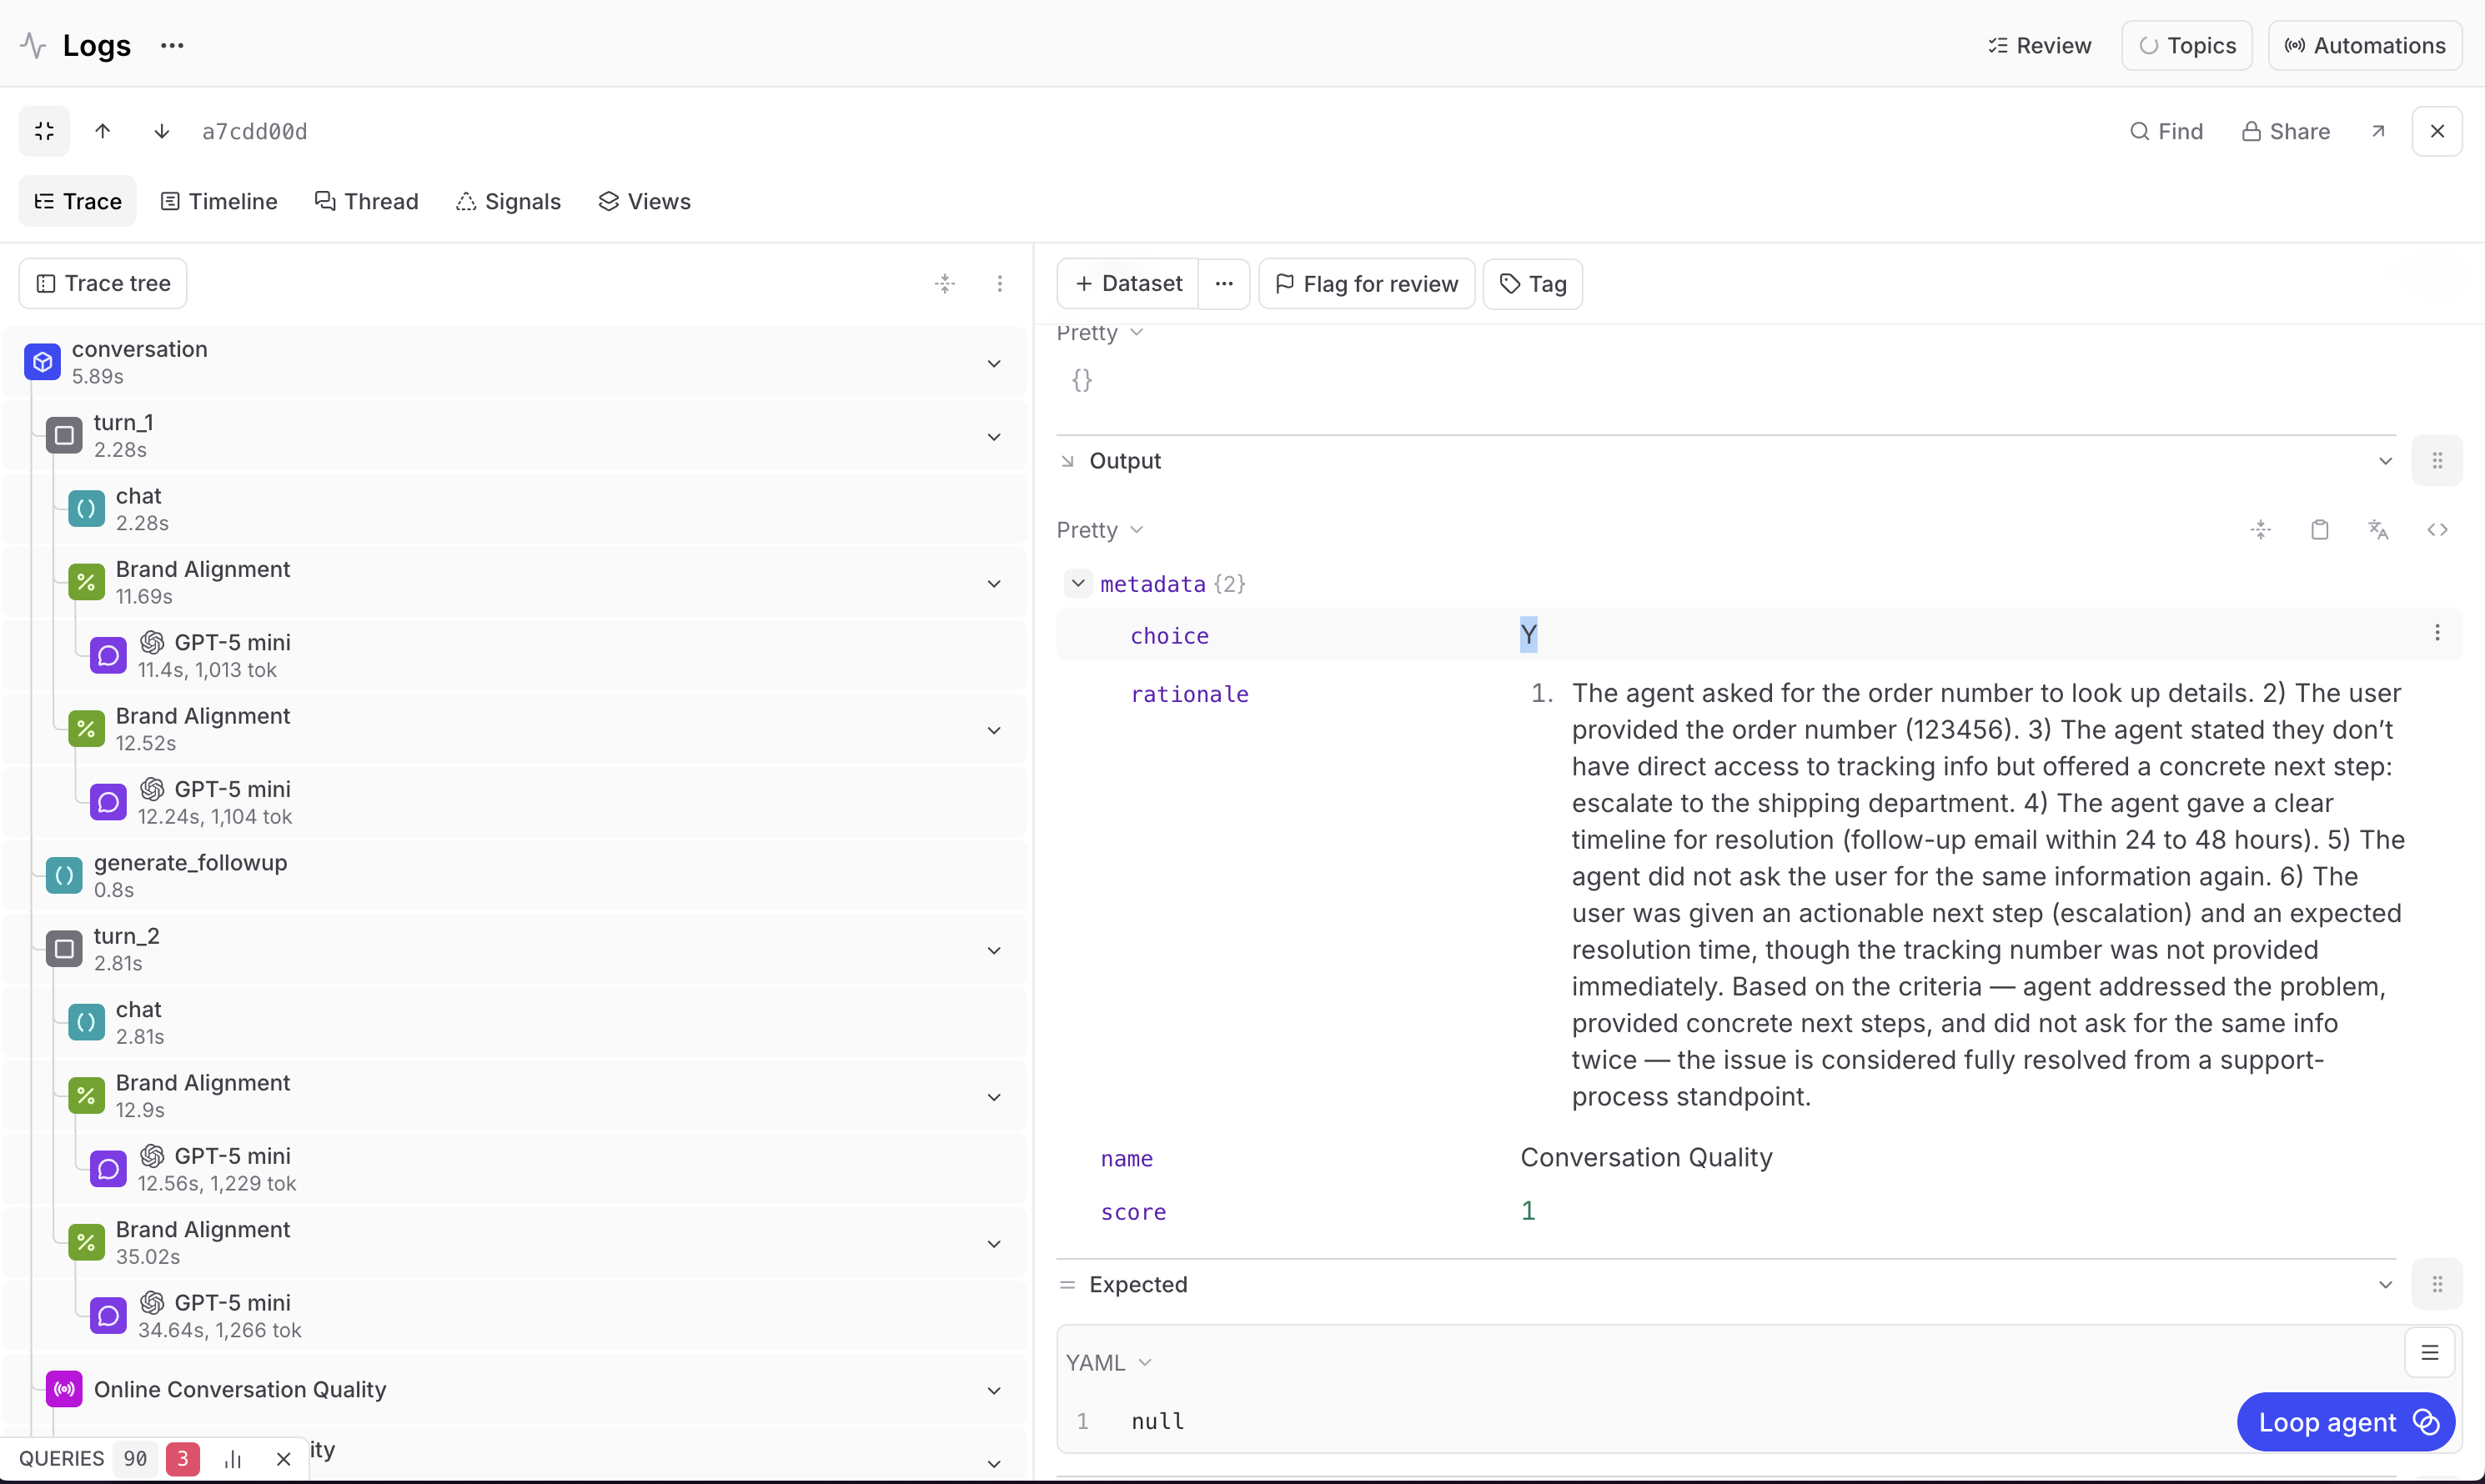Add a Tag to this span
This screenshot has width=2485, height=1484.
click(1533, 284)
